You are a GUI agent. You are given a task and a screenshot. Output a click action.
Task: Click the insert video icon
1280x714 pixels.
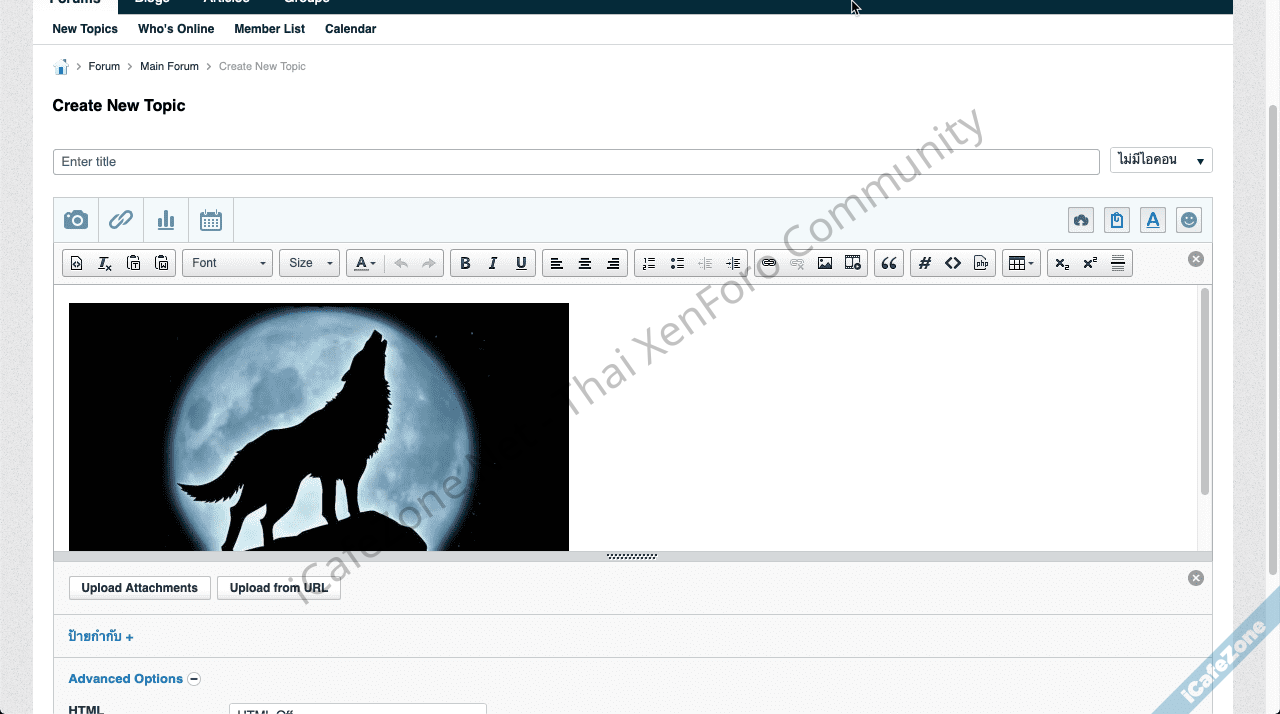[x=853, y=263]
